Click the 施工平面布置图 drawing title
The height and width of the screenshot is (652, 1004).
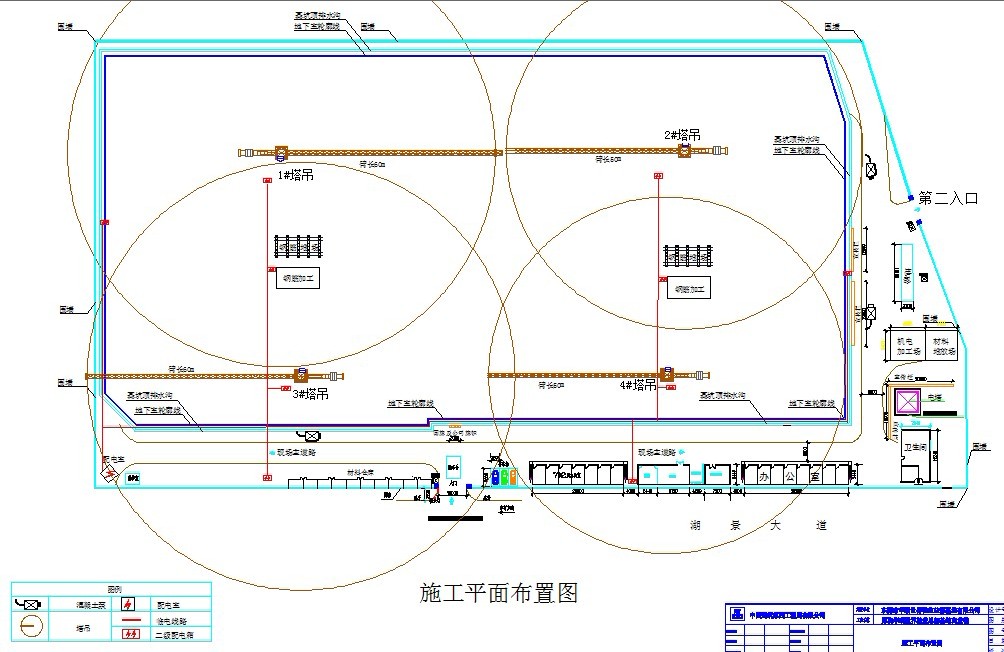coord(497,593)
